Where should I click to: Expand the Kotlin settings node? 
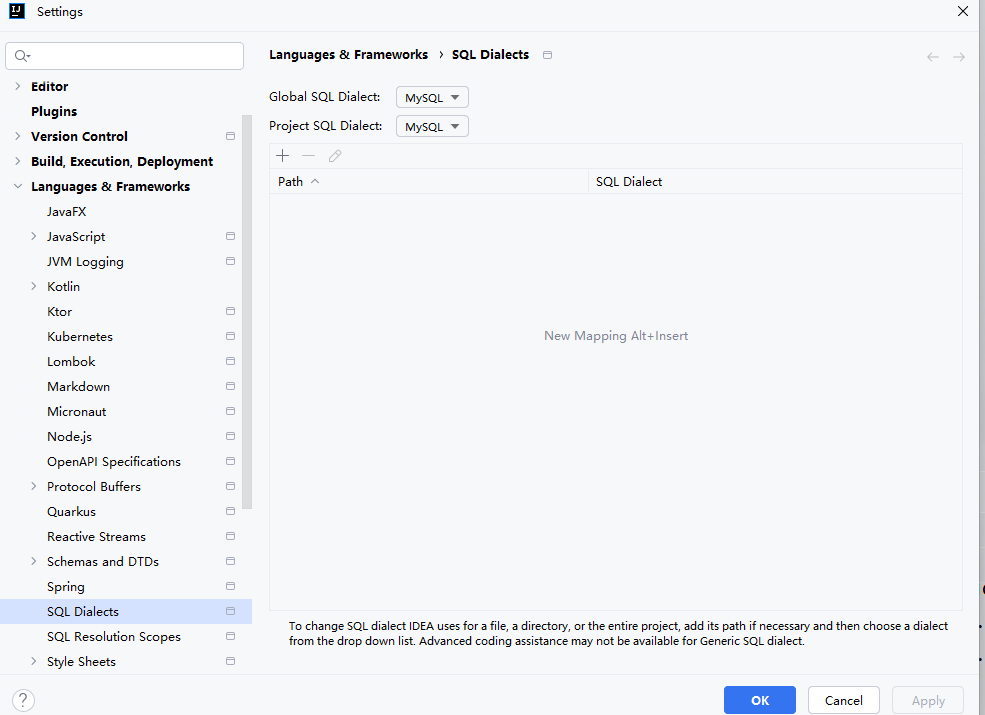click(34, 287)
